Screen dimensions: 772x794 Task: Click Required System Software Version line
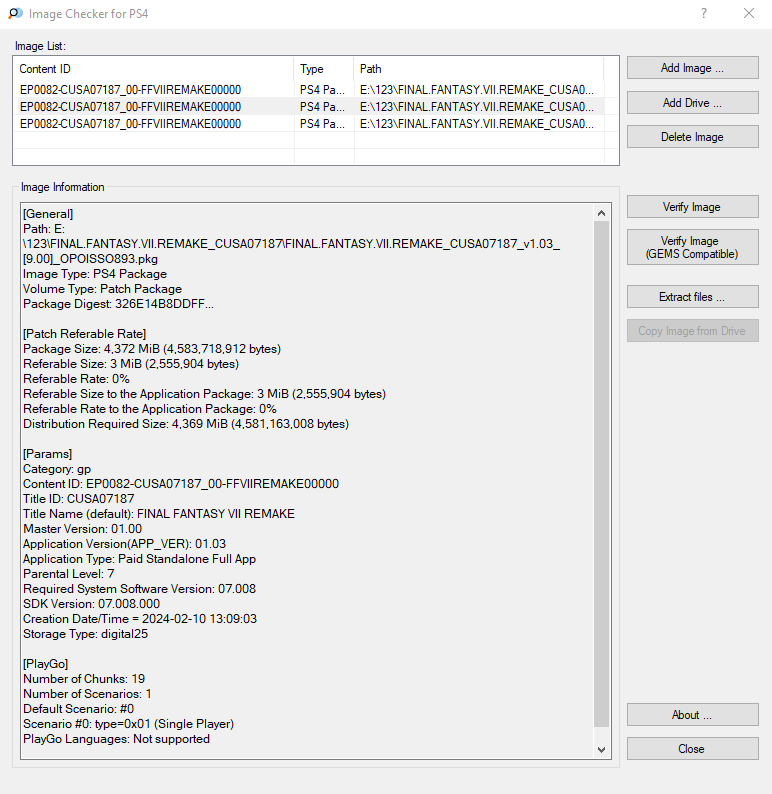(139, 589)
